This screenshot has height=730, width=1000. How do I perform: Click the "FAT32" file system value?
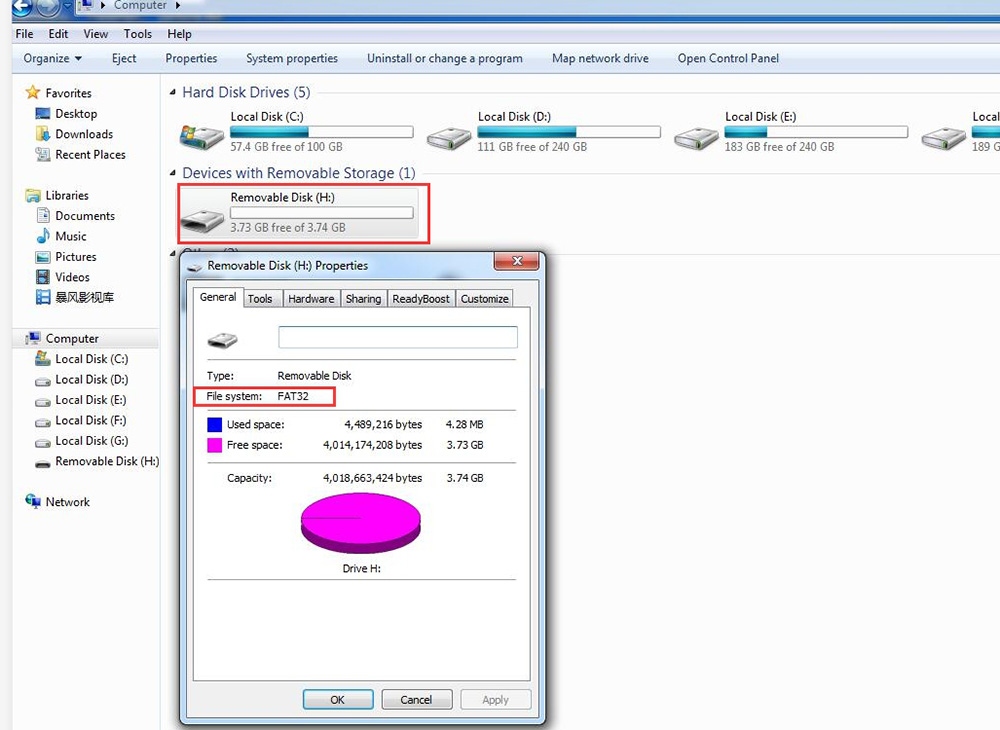[293, 396]
